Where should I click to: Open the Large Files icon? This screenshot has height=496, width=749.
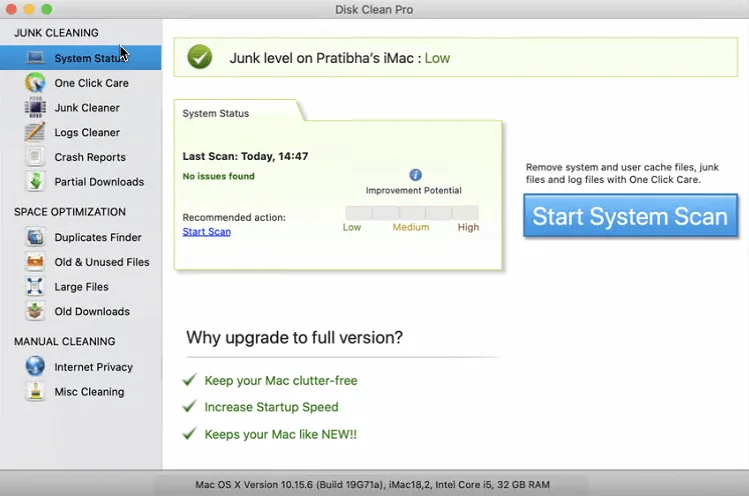coord(35,287)
